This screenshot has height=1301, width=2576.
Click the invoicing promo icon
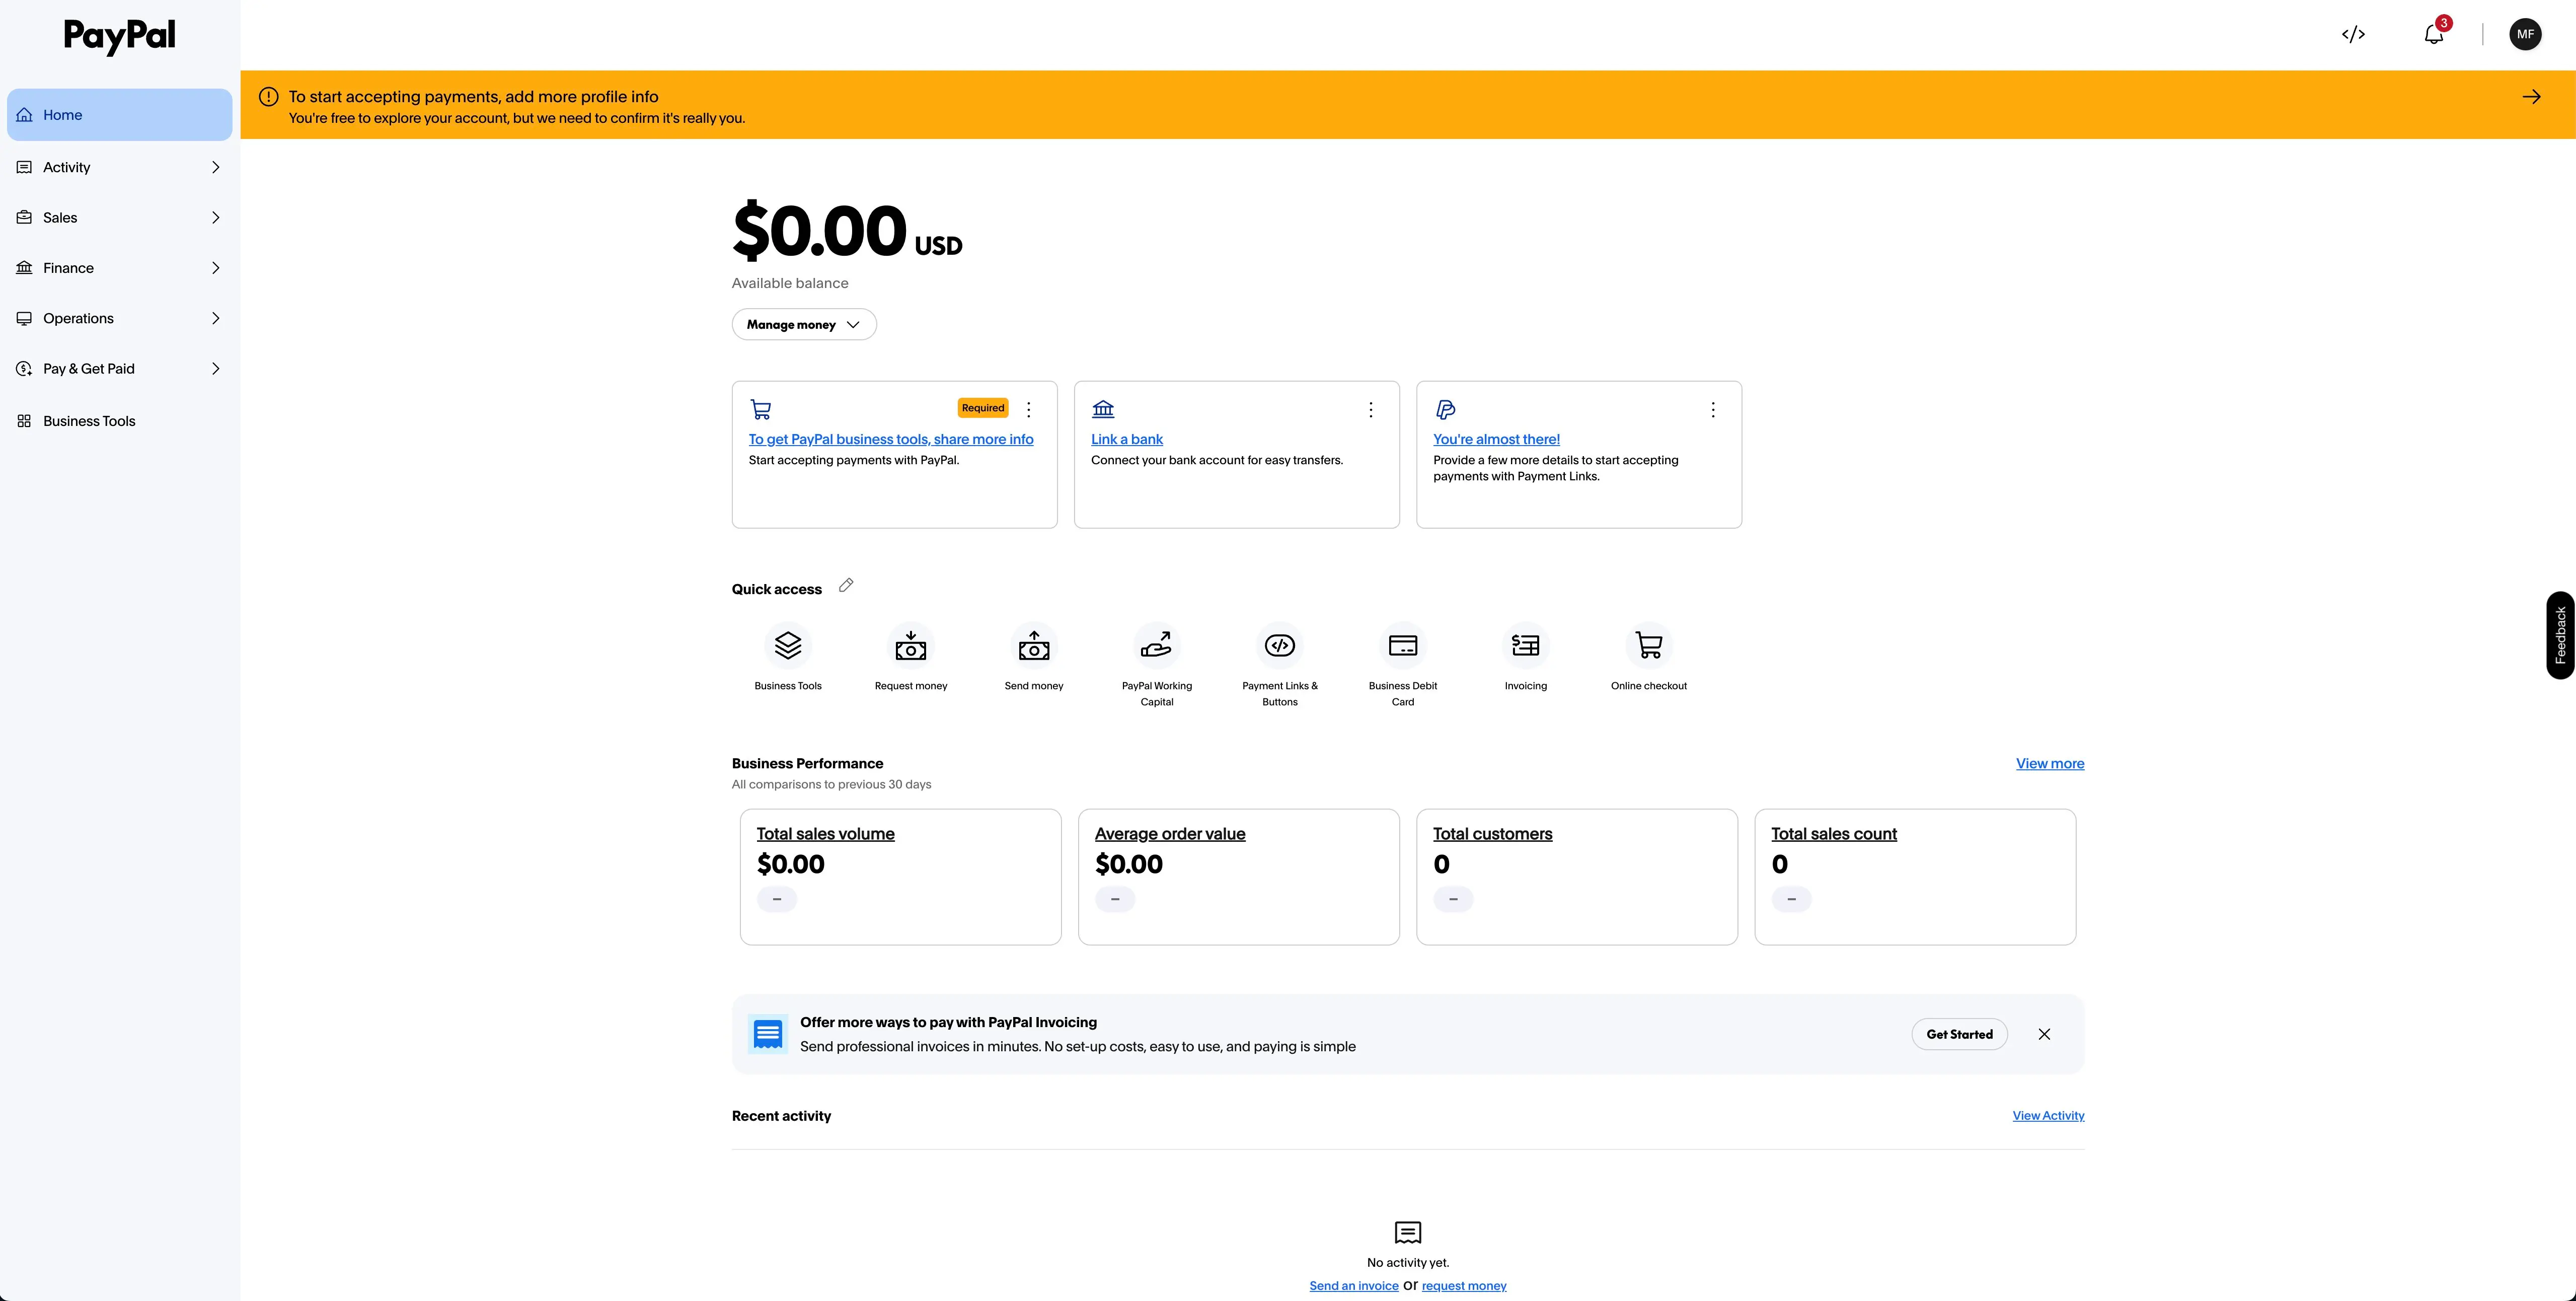768,1034
